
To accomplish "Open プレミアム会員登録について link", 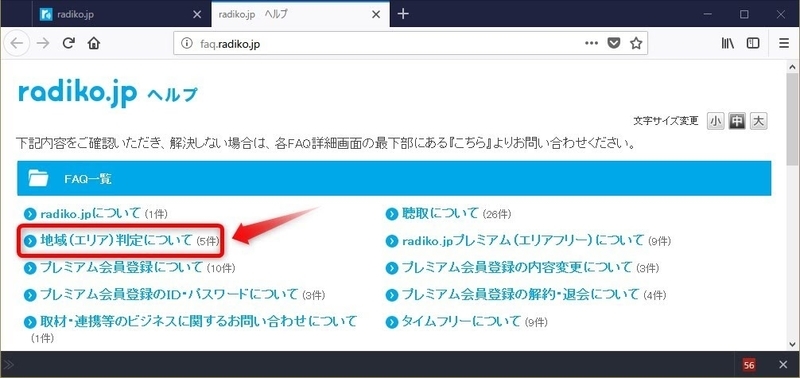I will pyautogui.click(x=121, y=267).
